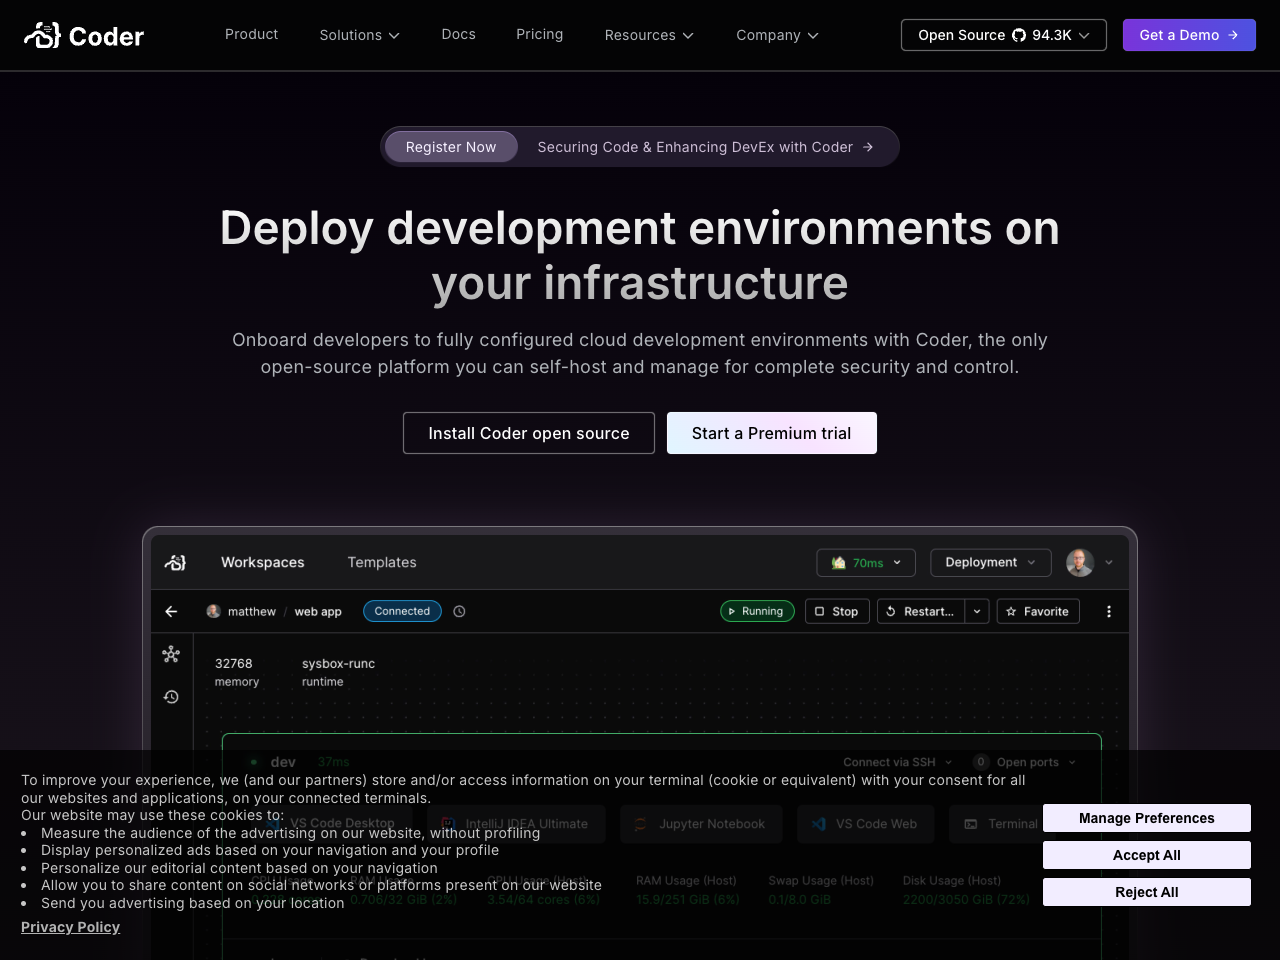Expand the chevron beside Restart
The width and height of the screenshot is (1280, 960).
point(977,611)
